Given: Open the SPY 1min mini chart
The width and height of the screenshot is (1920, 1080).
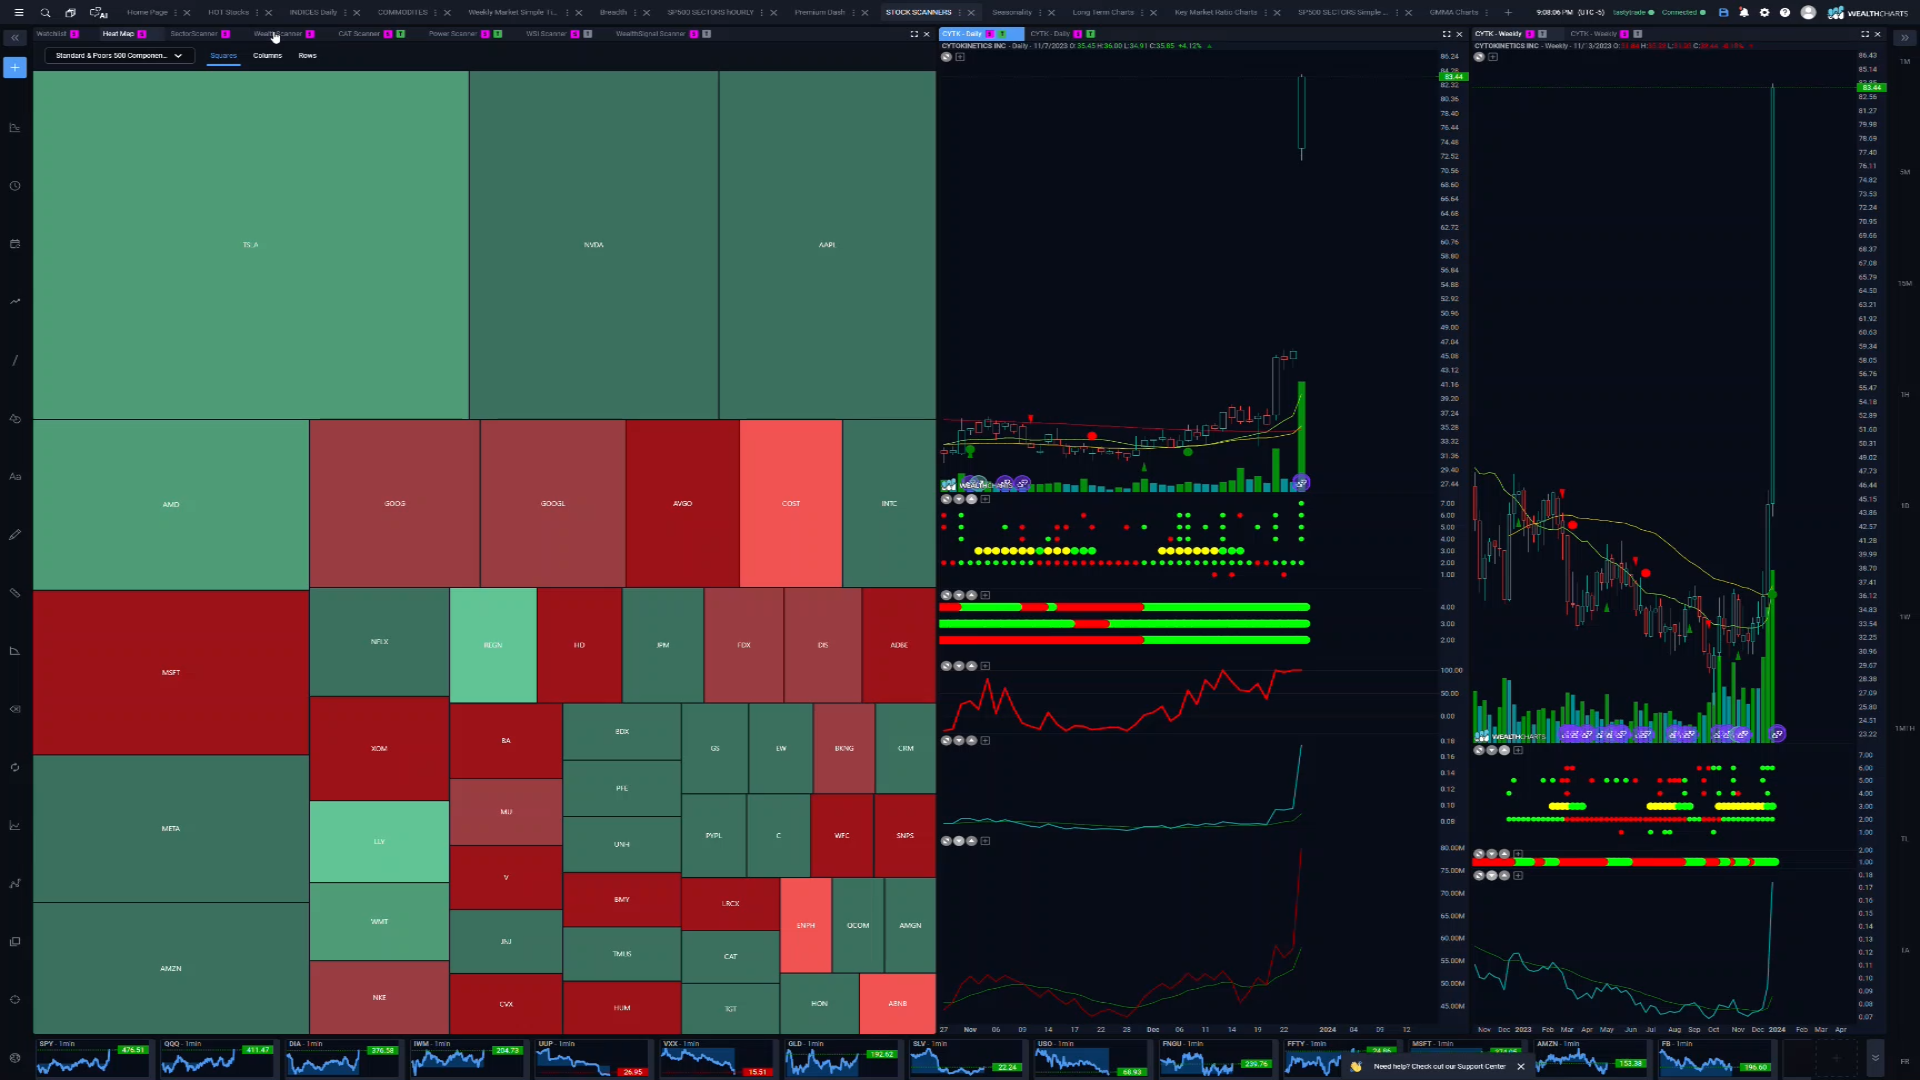Looking at the screenshot, I should click(92, 1057).
